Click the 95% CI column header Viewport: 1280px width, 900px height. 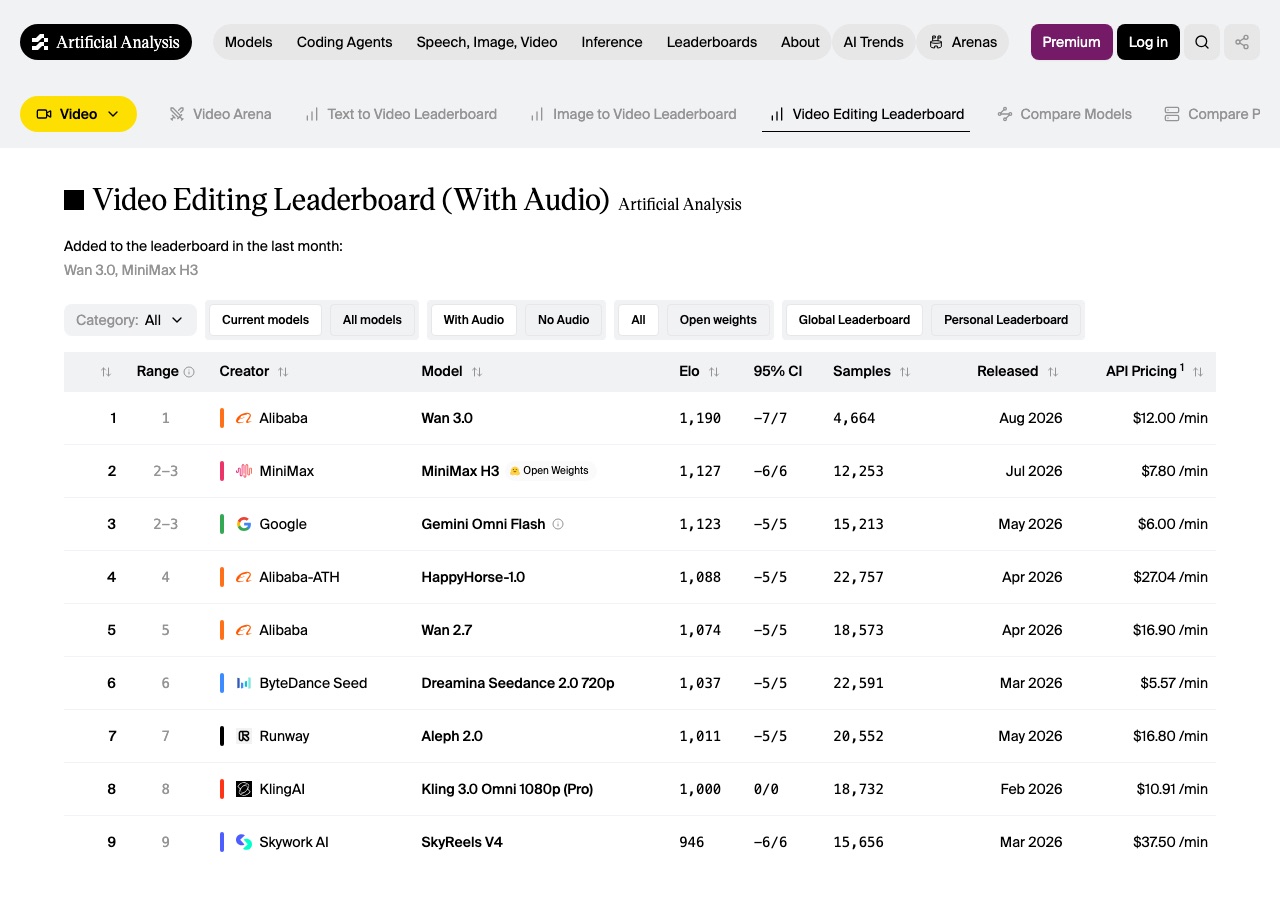coord(778,371)
